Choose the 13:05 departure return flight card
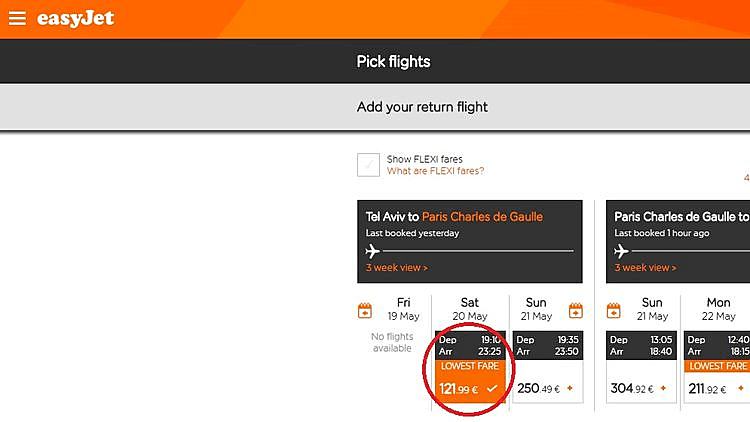Image resolution: width=750 pixels, height=422 pixels. tap(641, 345)
